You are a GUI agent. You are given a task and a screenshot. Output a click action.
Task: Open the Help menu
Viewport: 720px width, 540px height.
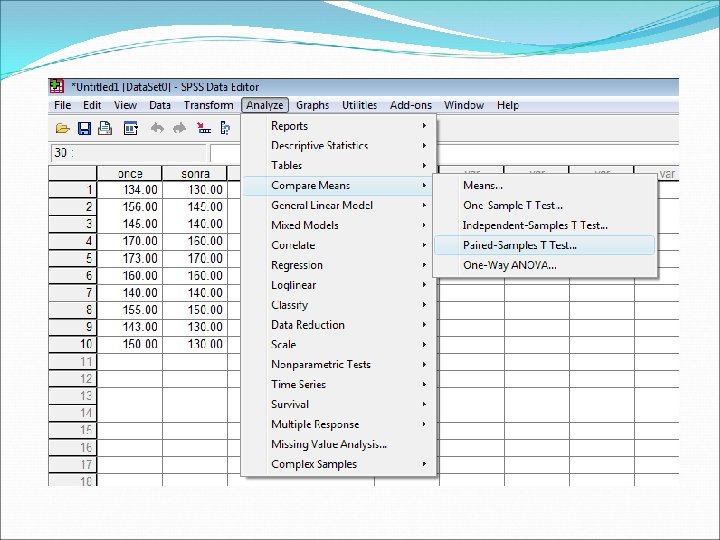(508, 105)
